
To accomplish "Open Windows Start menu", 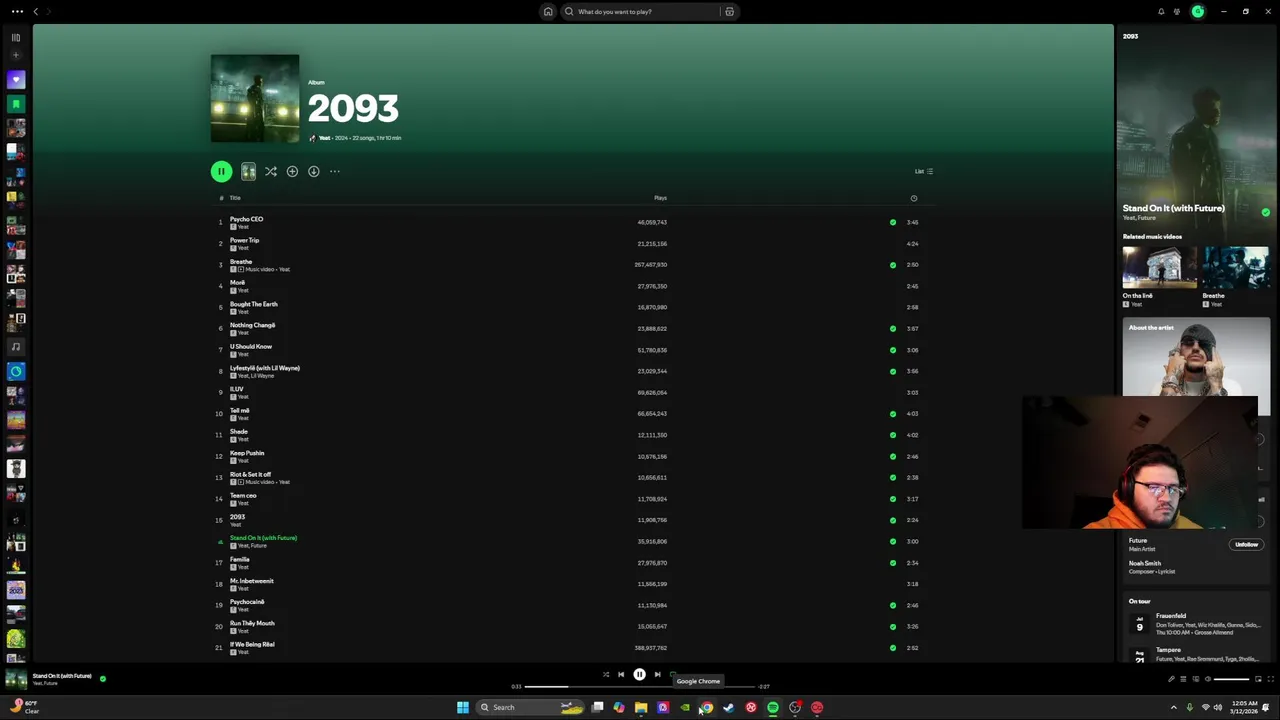I will pyautogui.click(x=463, y=707).
